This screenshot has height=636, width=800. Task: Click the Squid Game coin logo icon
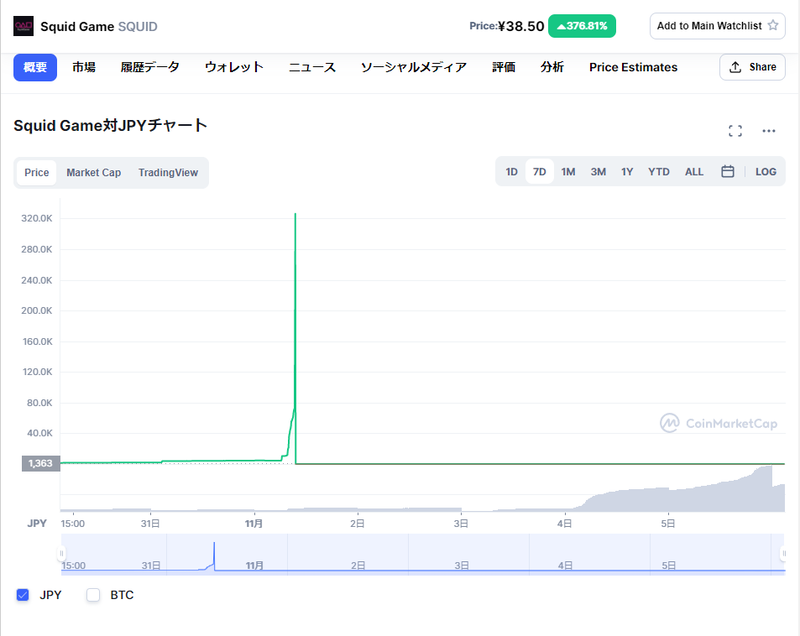pyautogui.click(x=23, y=26)
